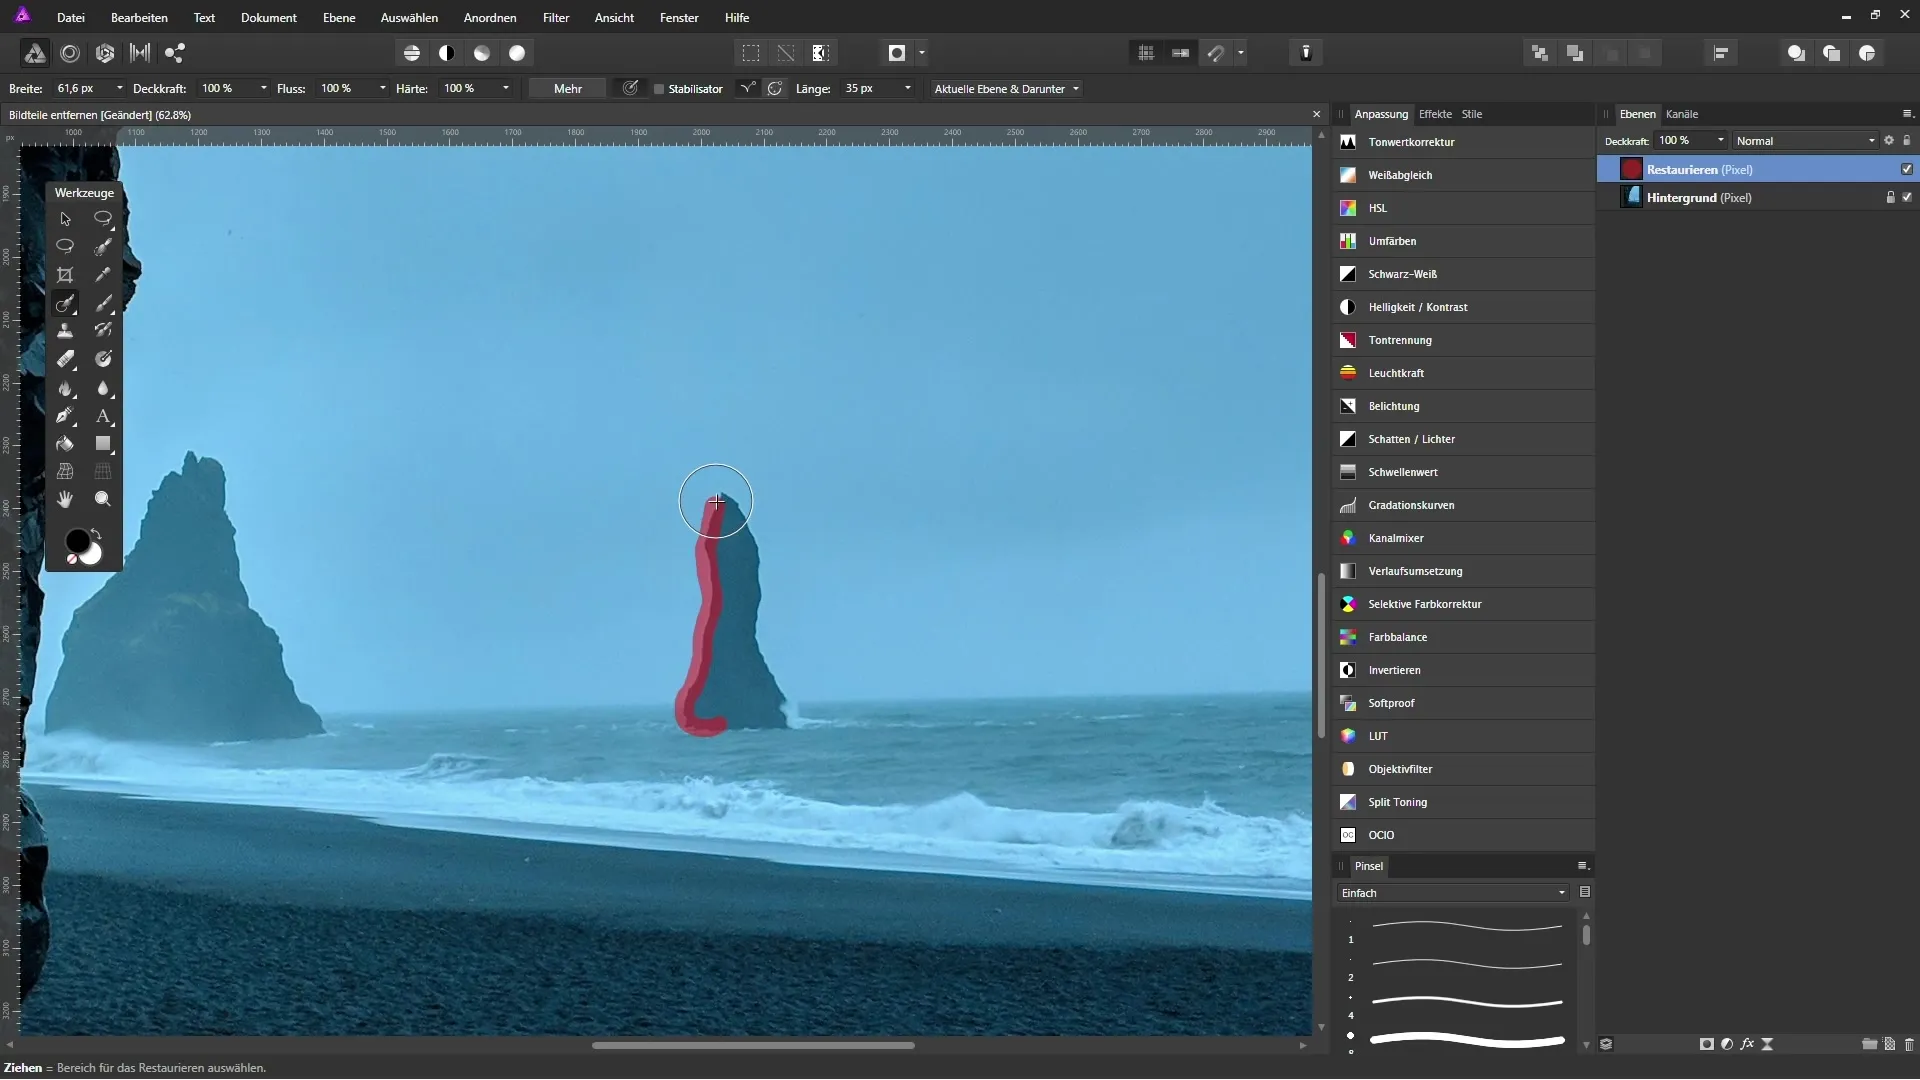The height and width of the screenshot is (1080, 1920).
Task: Add a Selektive Farbkorrektur adjustment
Action: click(1464, 604)
